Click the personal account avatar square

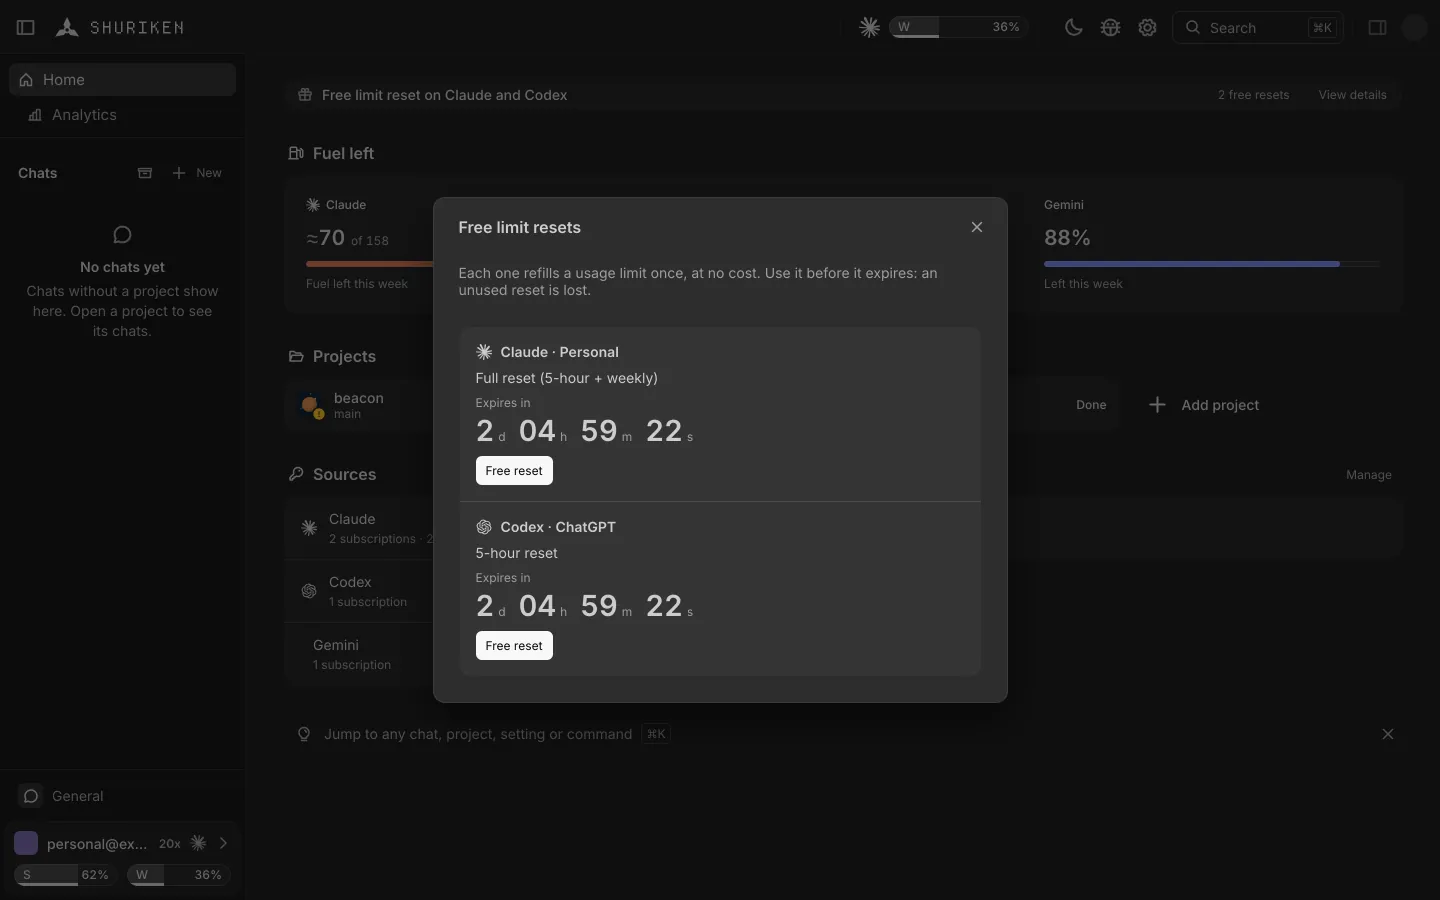click(x=26, y=843)
